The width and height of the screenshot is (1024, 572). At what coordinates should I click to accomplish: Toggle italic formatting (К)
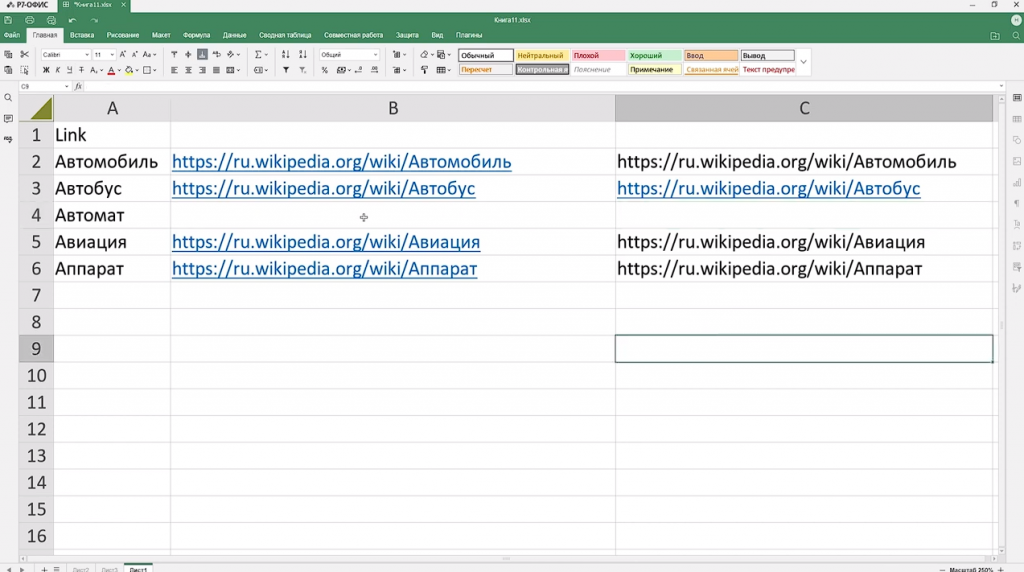point(57,70)
